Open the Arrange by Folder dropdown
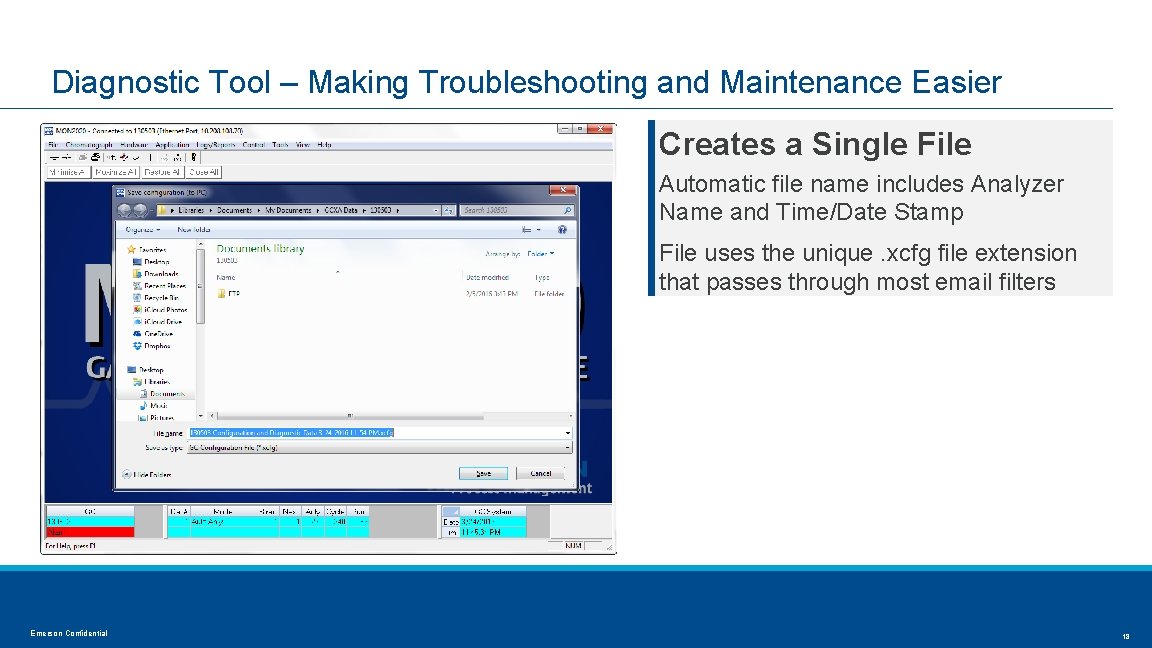This screenshot has height=648, width=1152. pos(541,253)
